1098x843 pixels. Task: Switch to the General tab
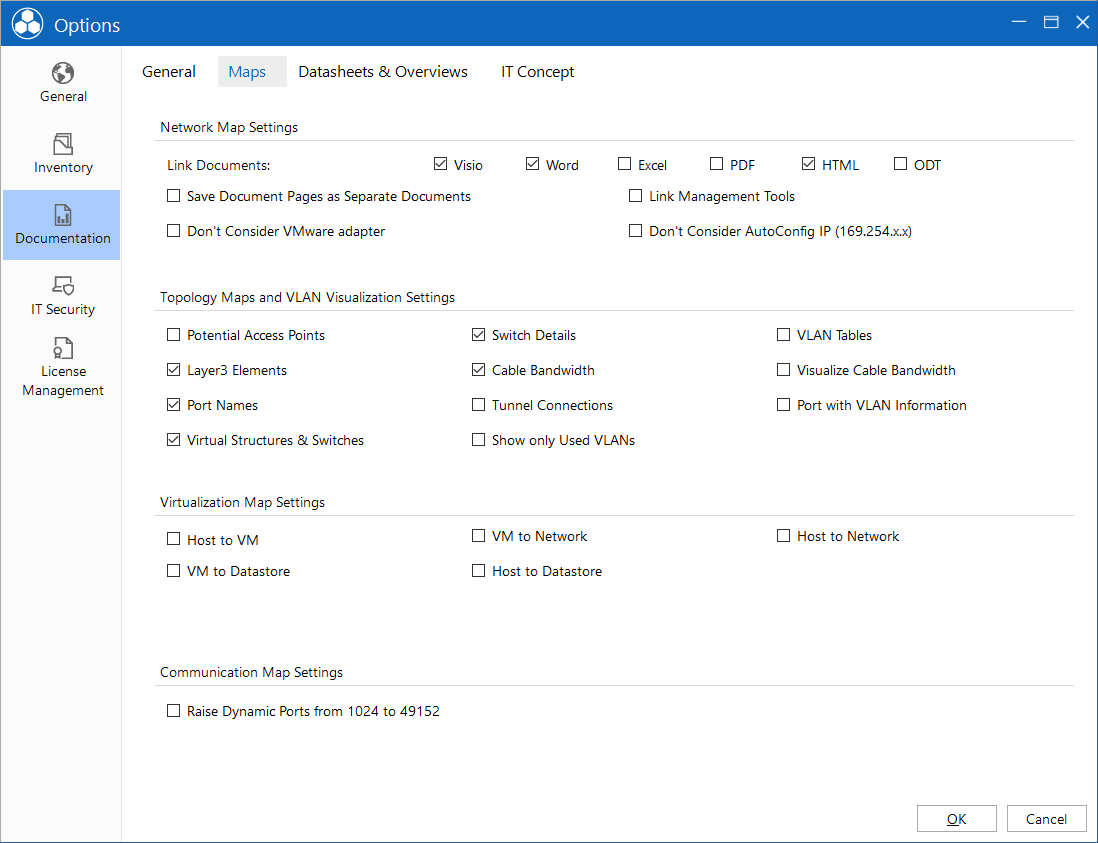(169, 71)
